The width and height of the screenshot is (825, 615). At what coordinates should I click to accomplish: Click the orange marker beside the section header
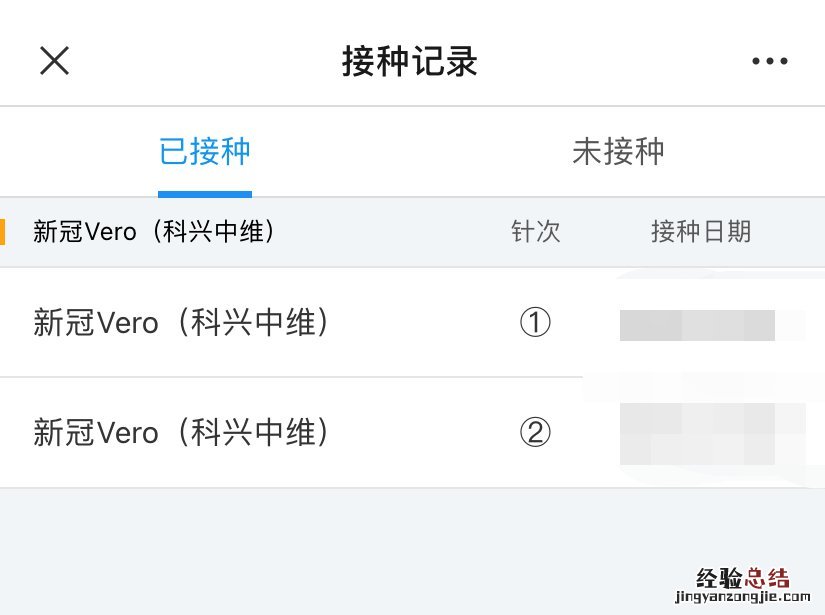[3, 231]
